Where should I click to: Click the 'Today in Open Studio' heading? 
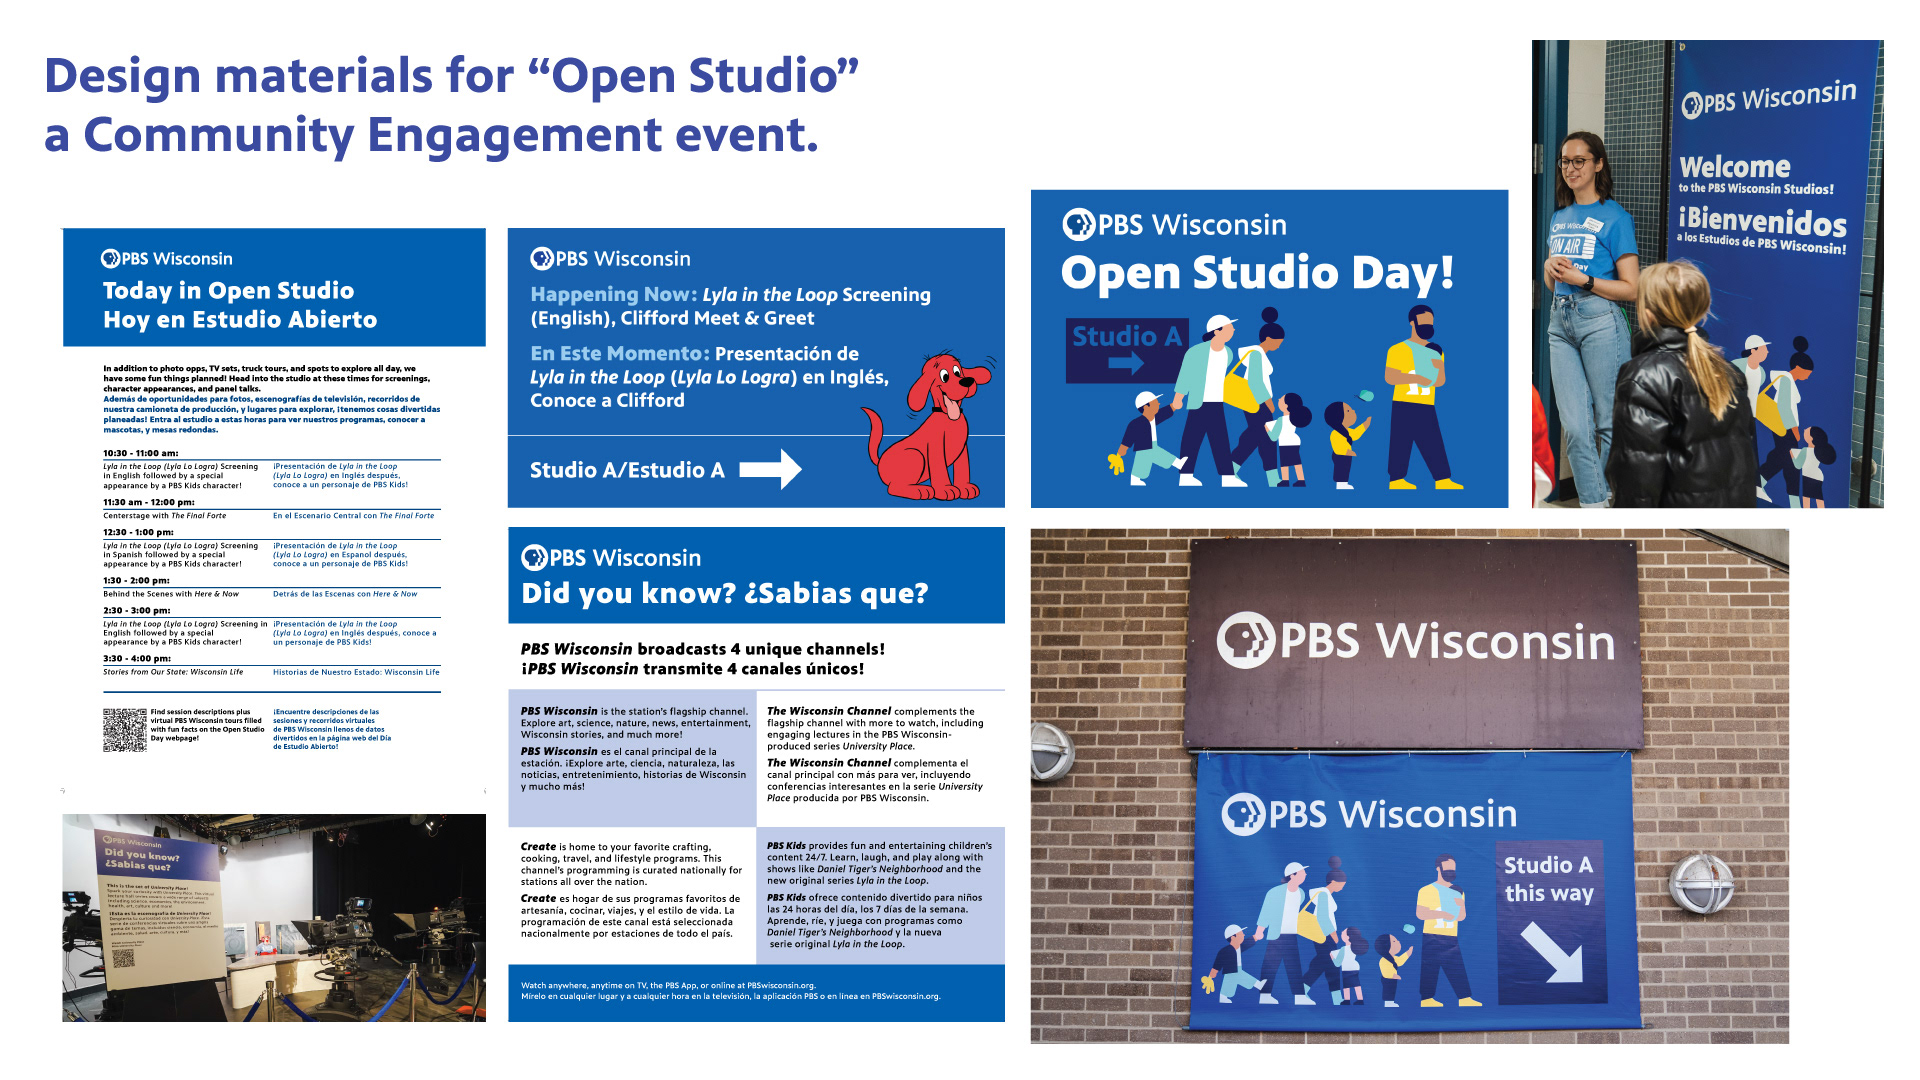click(228, 290)
